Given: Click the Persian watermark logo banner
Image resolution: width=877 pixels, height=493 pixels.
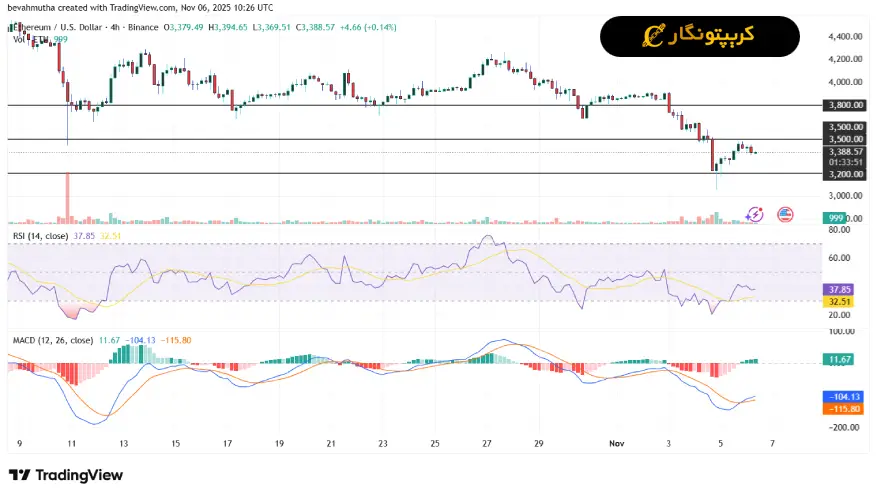Looking at the screenshot, I should click(699, 36).
